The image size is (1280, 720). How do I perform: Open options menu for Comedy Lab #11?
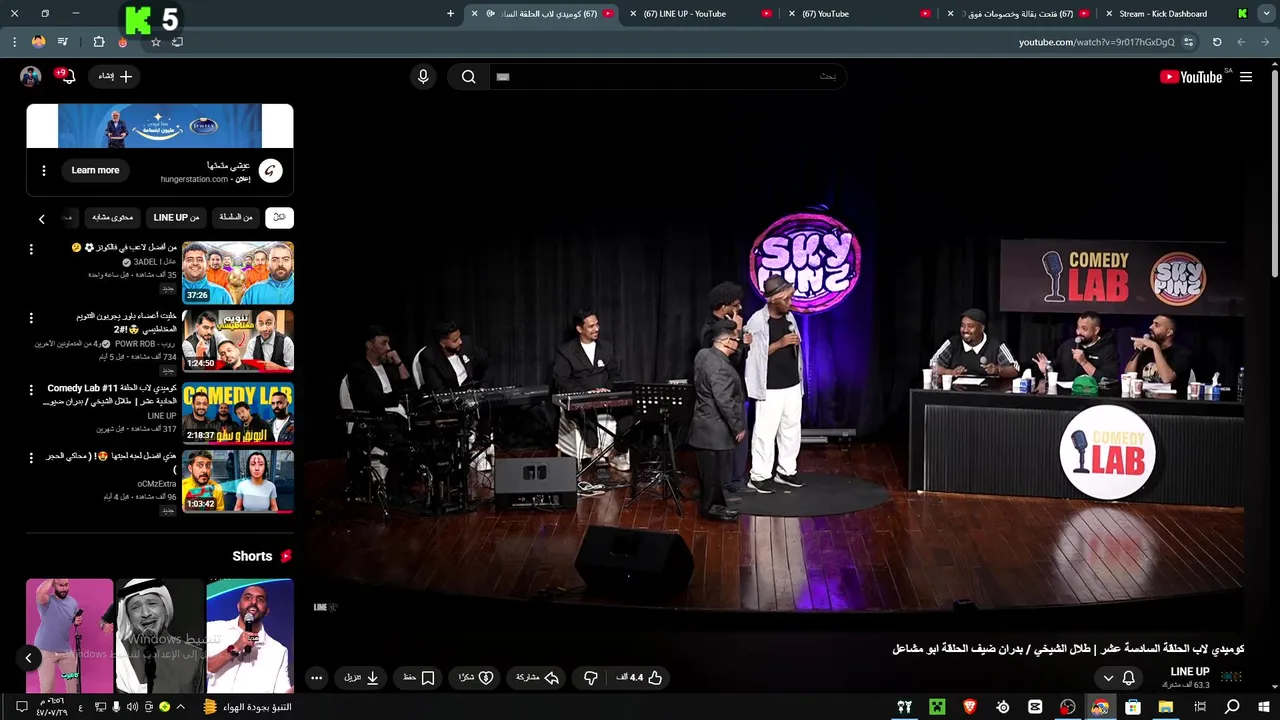coord(31,388)
